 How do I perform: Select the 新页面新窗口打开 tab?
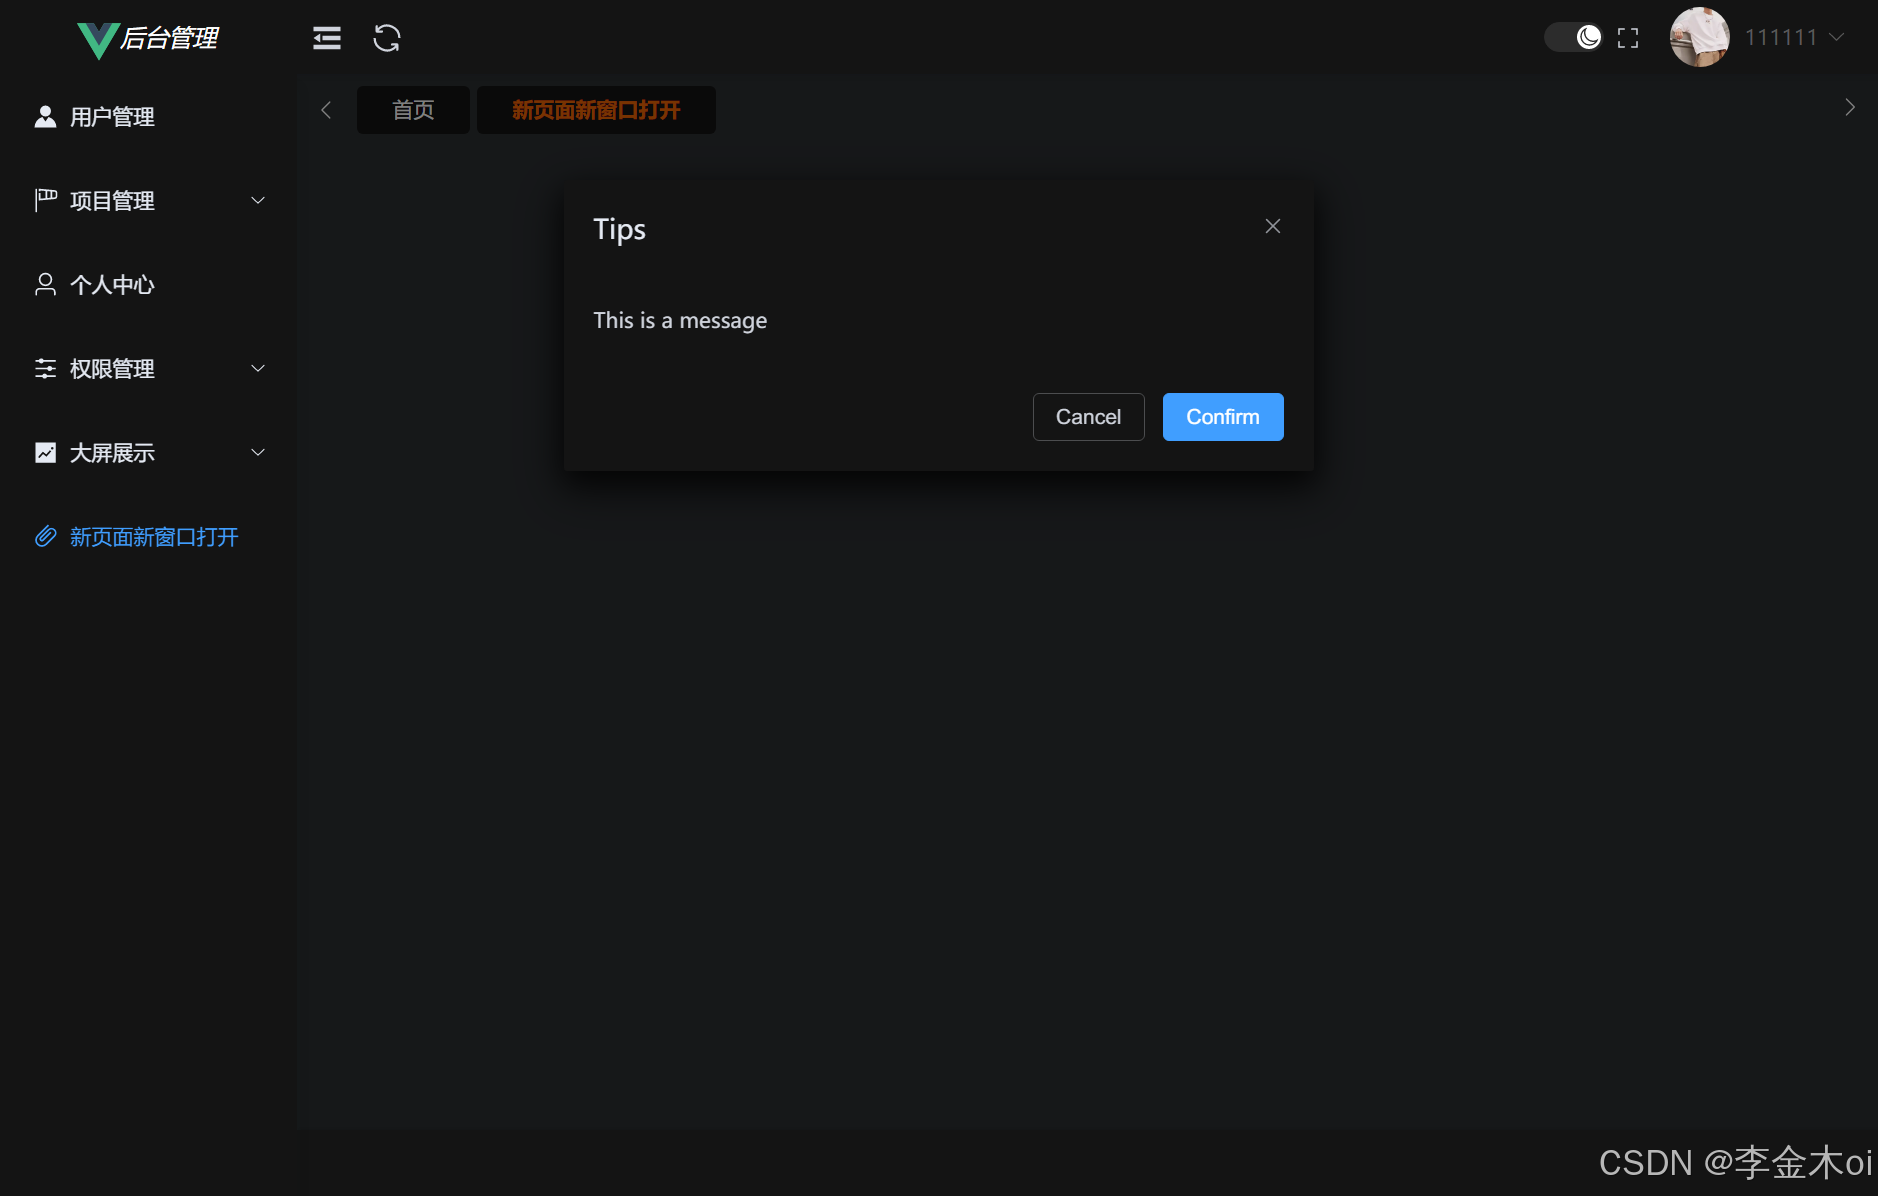pyautogui.click(x=595, y=110)
